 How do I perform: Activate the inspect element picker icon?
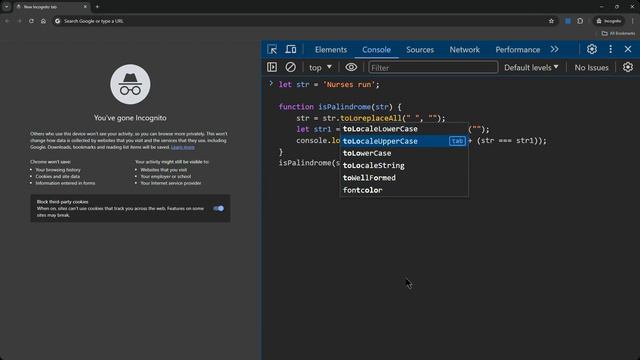tap(272, 49)
